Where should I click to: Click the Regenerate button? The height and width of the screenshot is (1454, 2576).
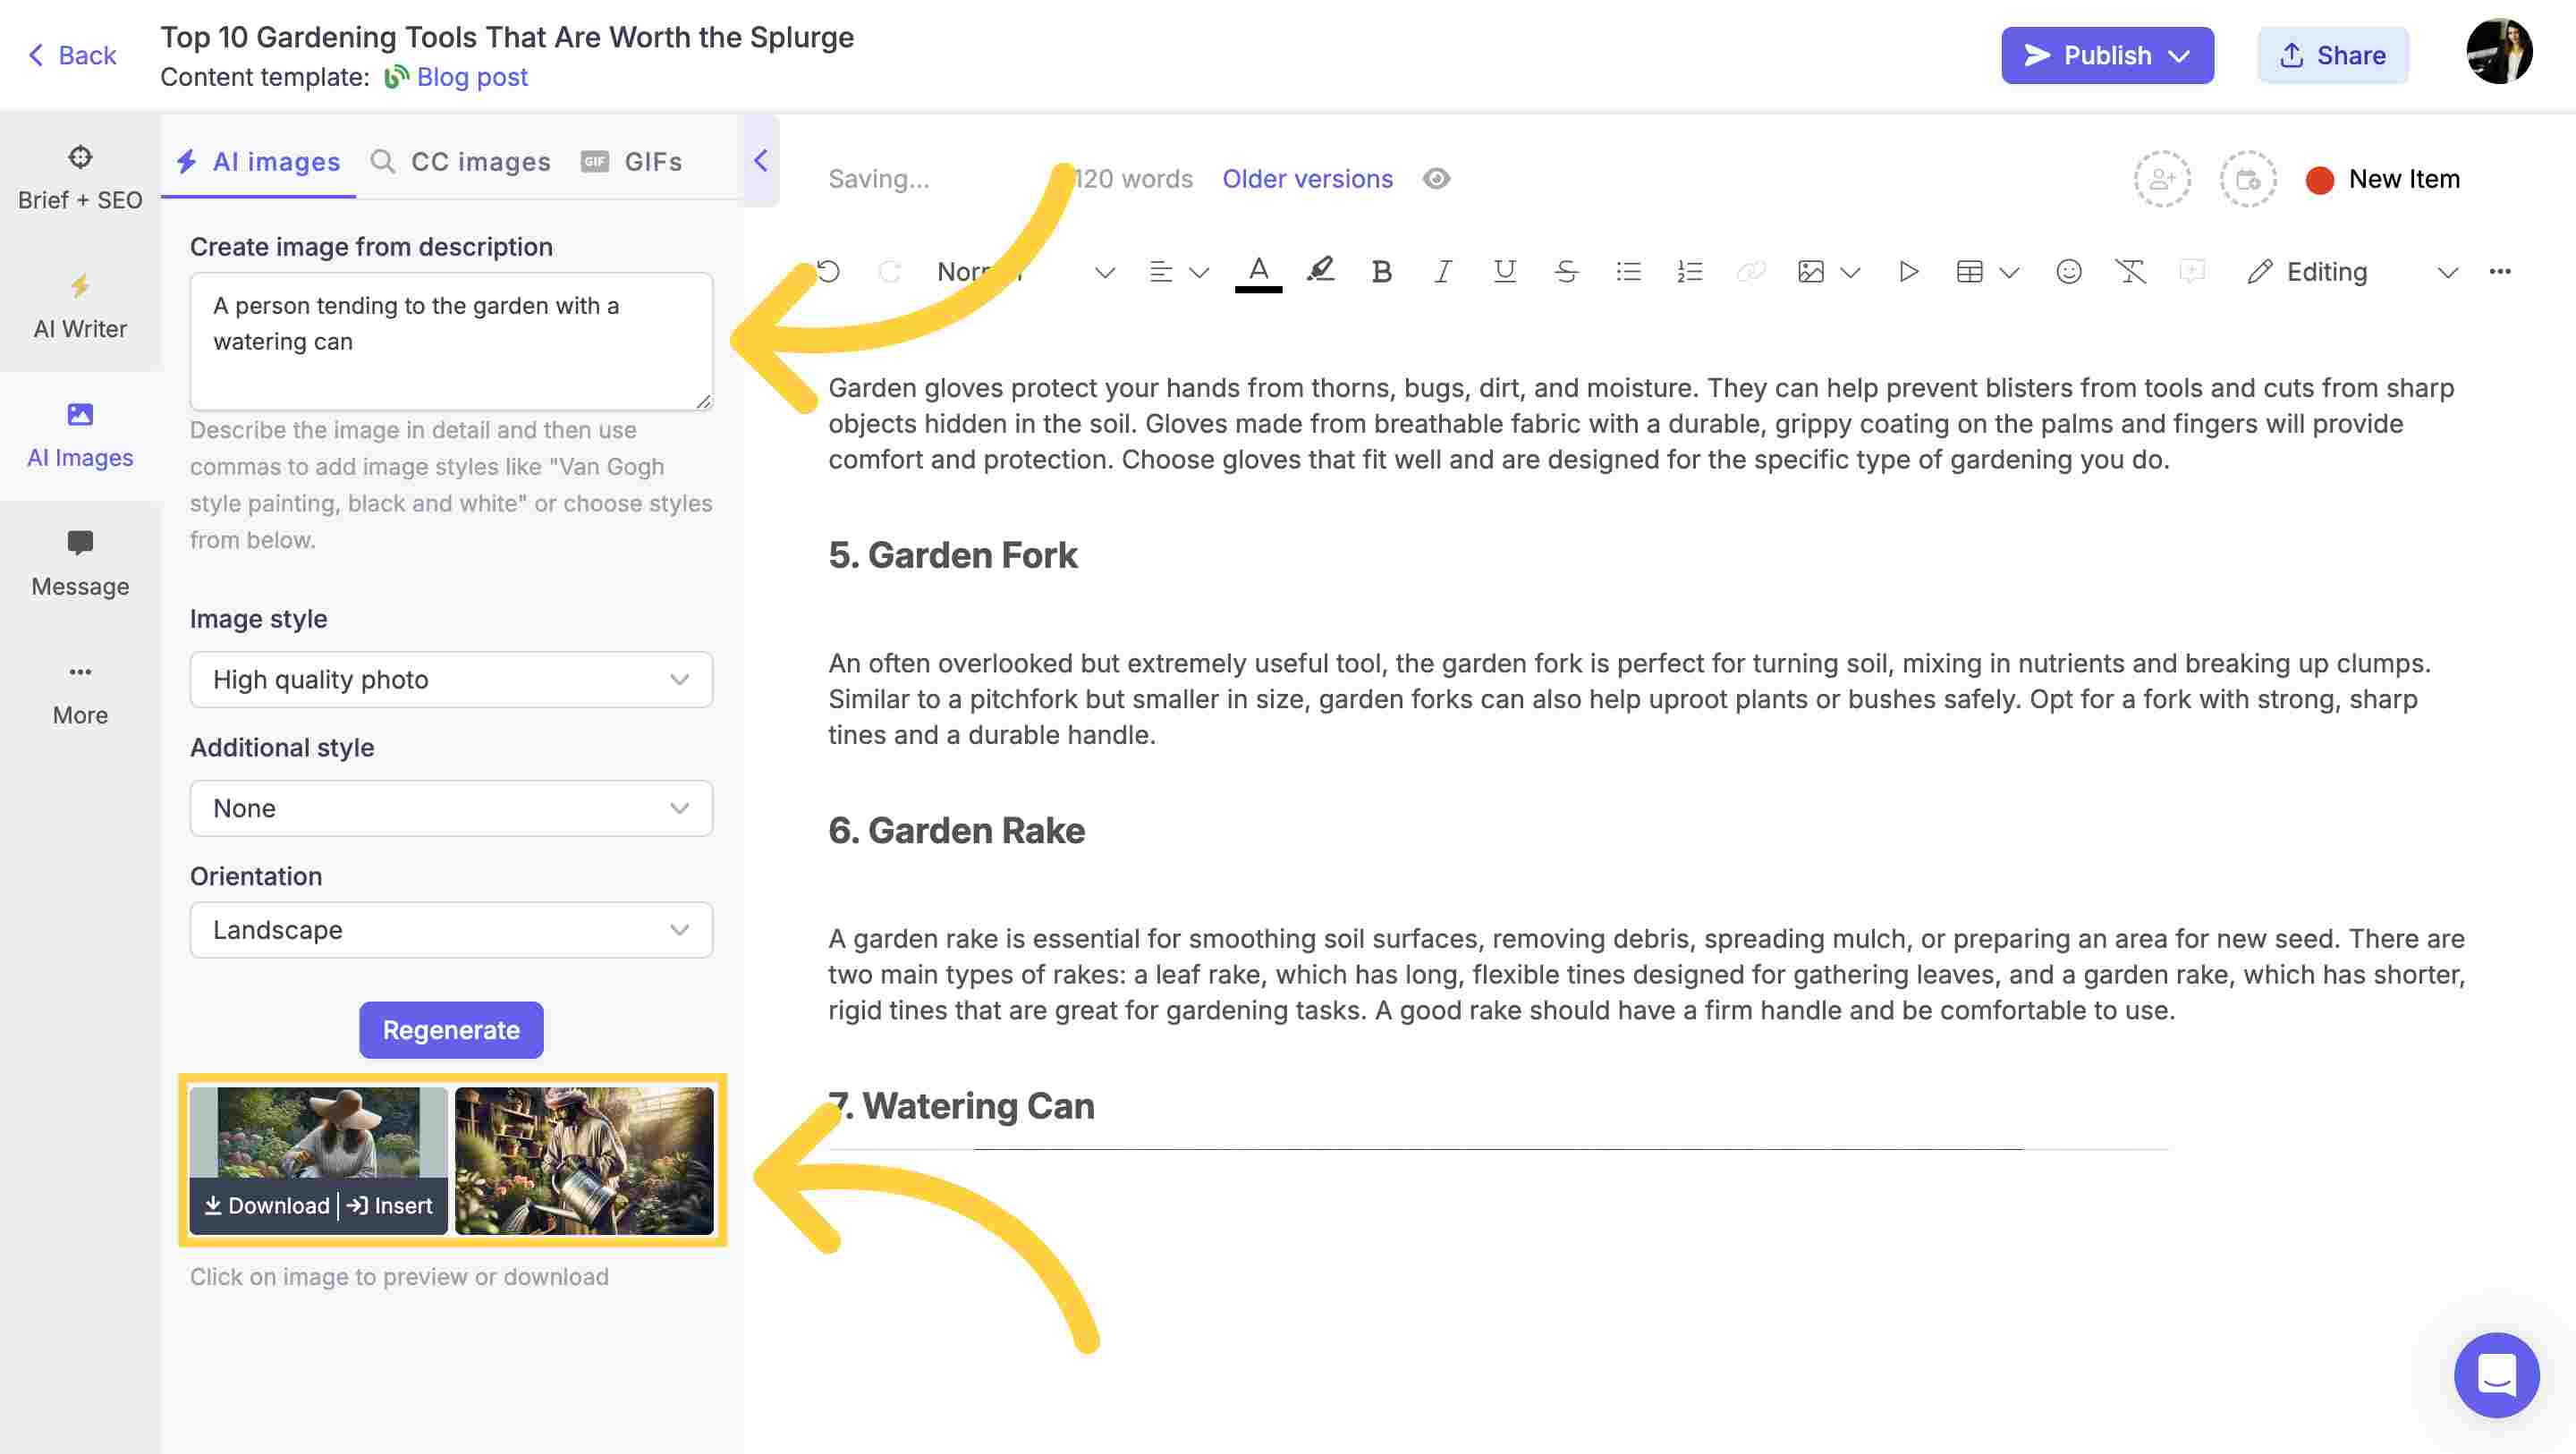(x=451, y=1030)
